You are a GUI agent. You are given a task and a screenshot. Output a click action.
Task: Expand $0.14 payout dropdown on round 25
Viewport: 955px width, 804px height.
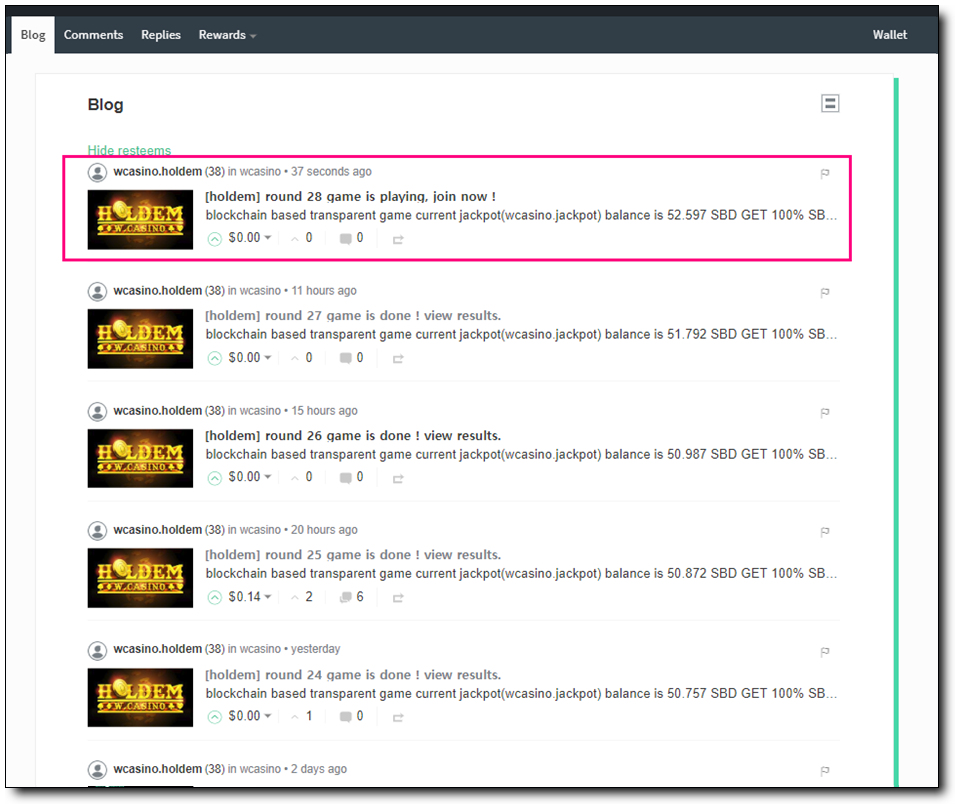click(250, 597)
